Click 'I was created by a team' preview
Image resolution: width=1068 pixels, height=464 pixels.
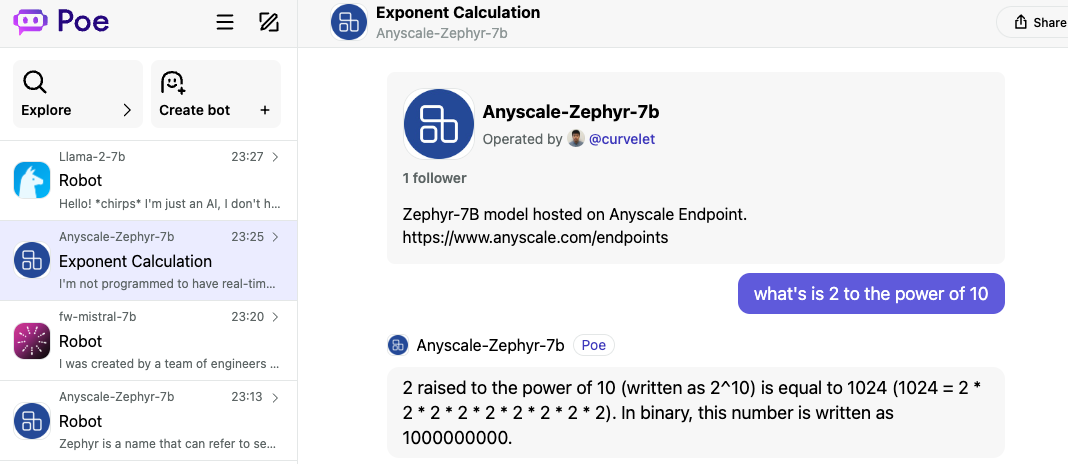point(170,364)
